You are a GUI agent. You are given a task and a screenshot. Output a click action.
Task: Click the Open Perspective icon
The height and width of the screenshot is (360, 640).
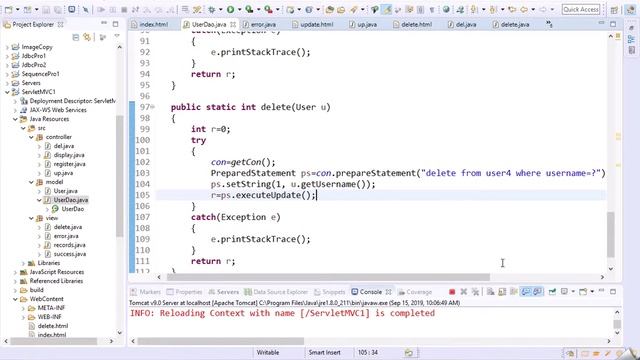pos(614,9)
